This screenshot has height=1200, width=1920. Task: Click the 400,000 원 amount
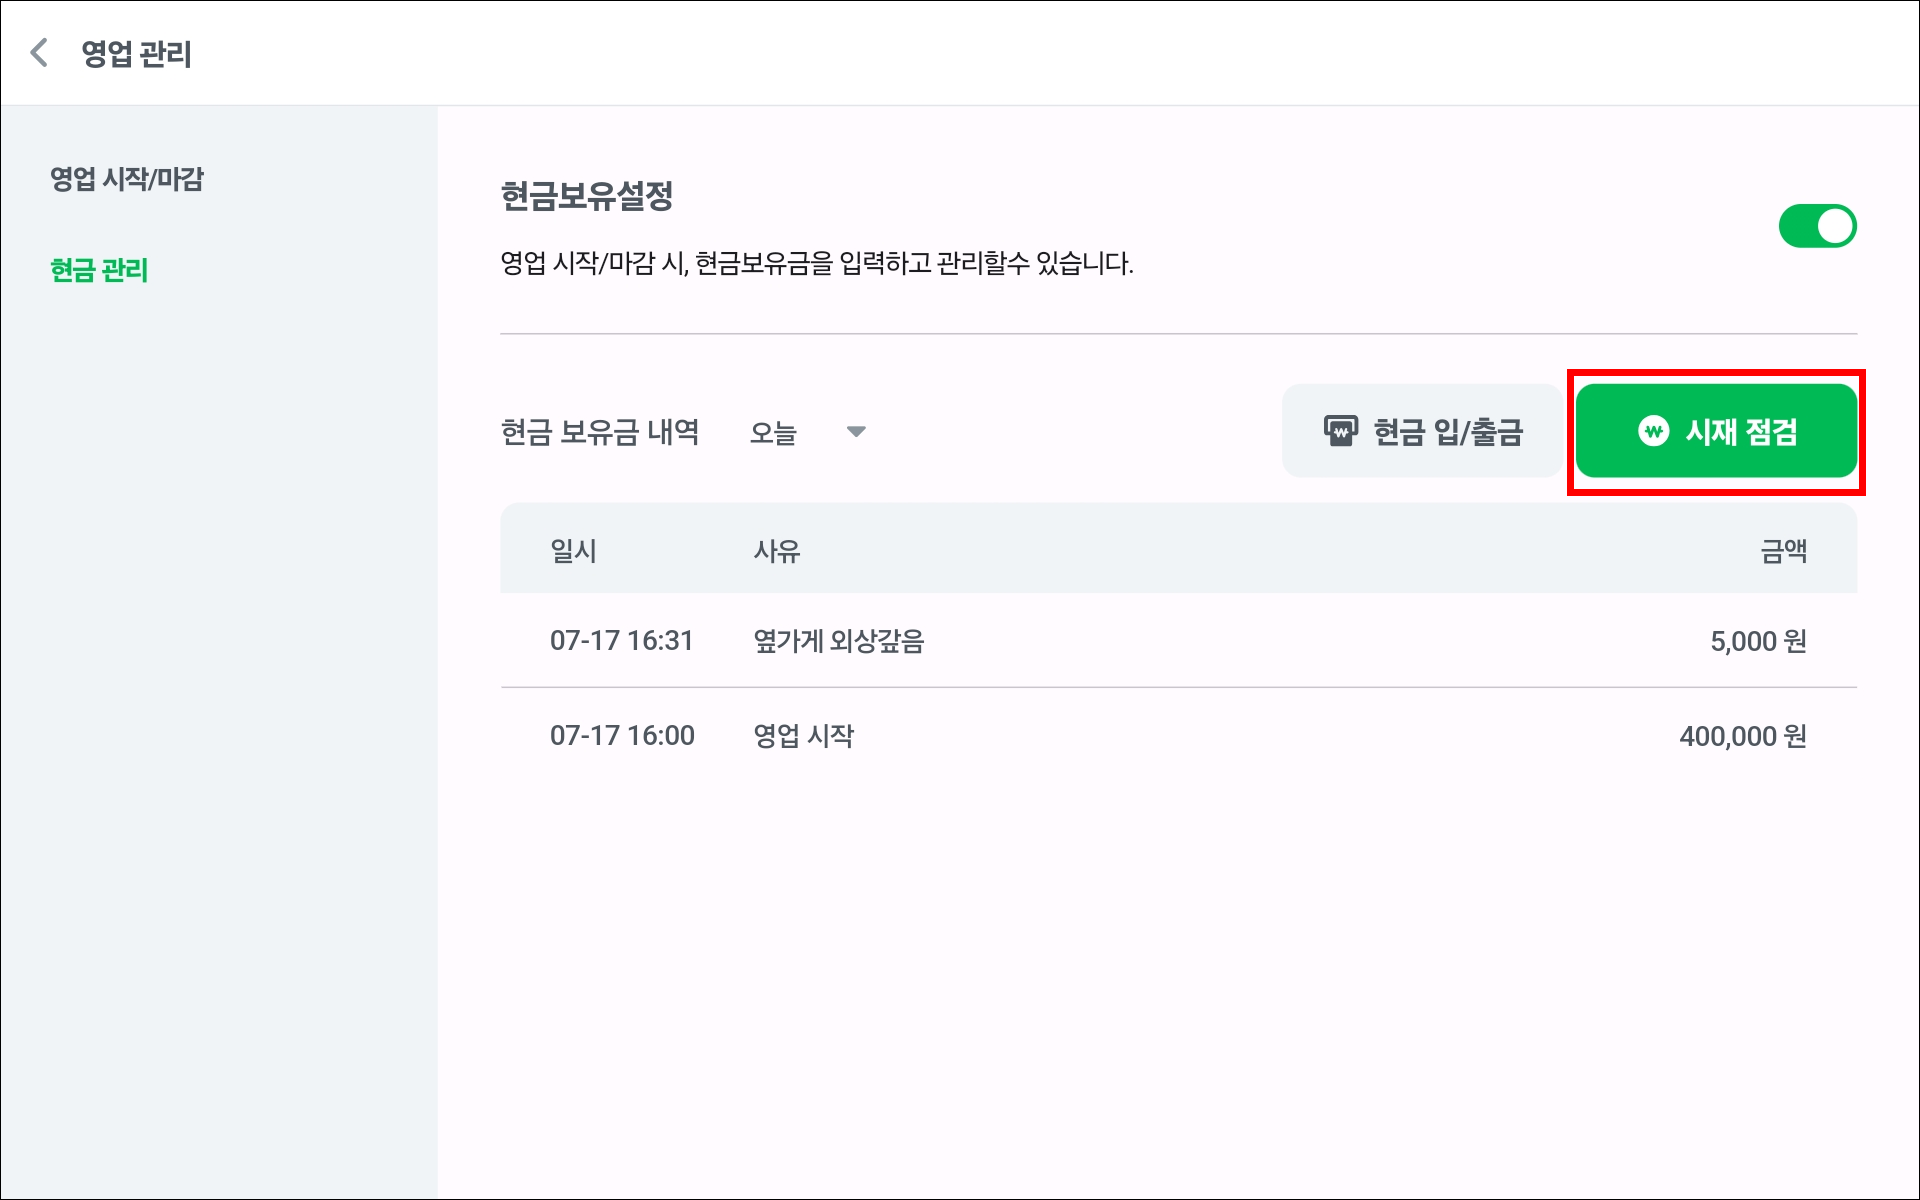1742,736
